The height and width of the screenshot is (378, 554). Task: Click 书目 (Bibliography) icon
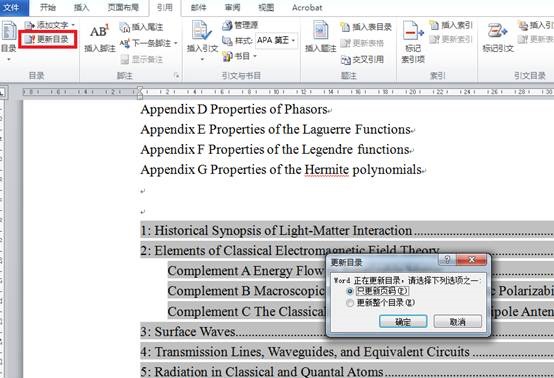[x=228, y=56]
